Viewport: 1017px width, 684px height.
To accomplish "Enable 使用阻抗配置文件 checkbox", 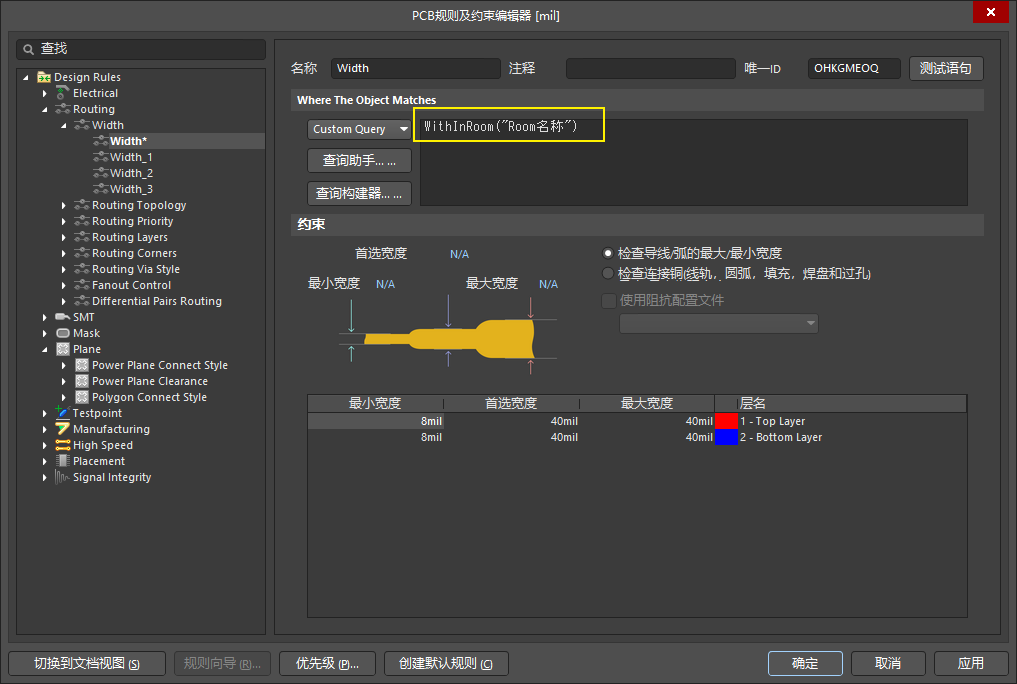I will coord(608,300).
